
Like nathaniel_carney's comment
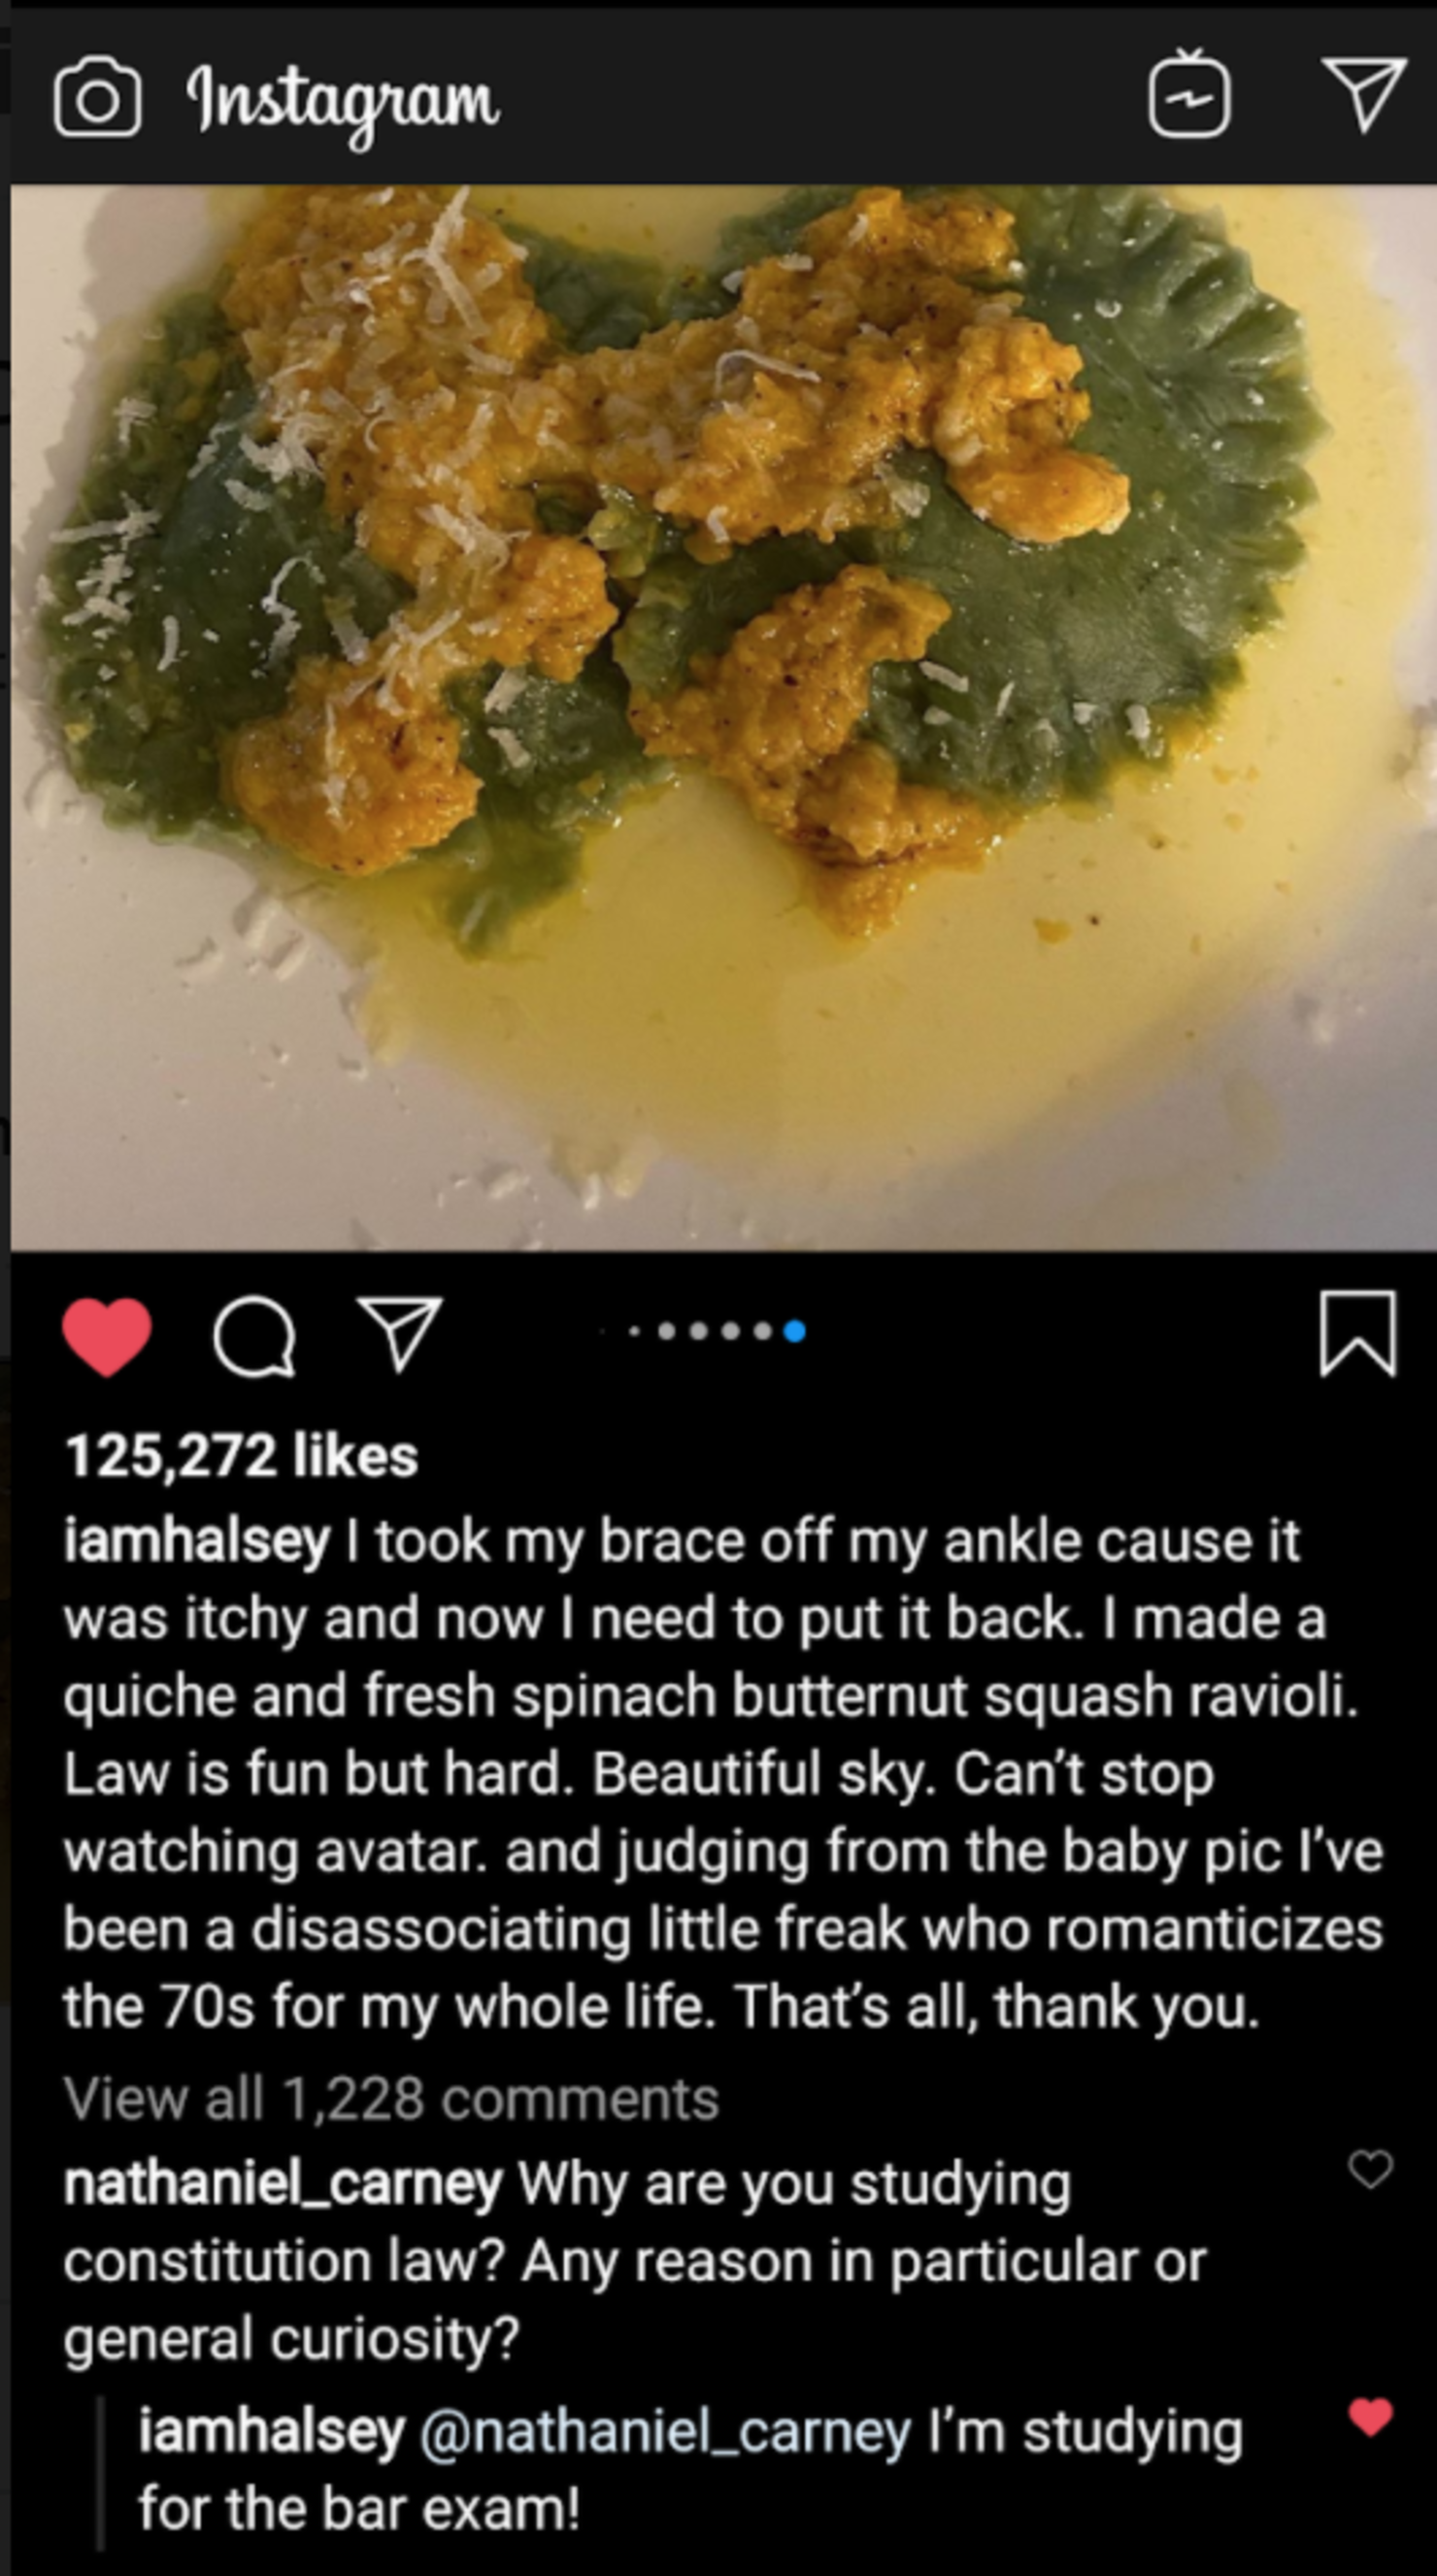coord(1369,2169)
